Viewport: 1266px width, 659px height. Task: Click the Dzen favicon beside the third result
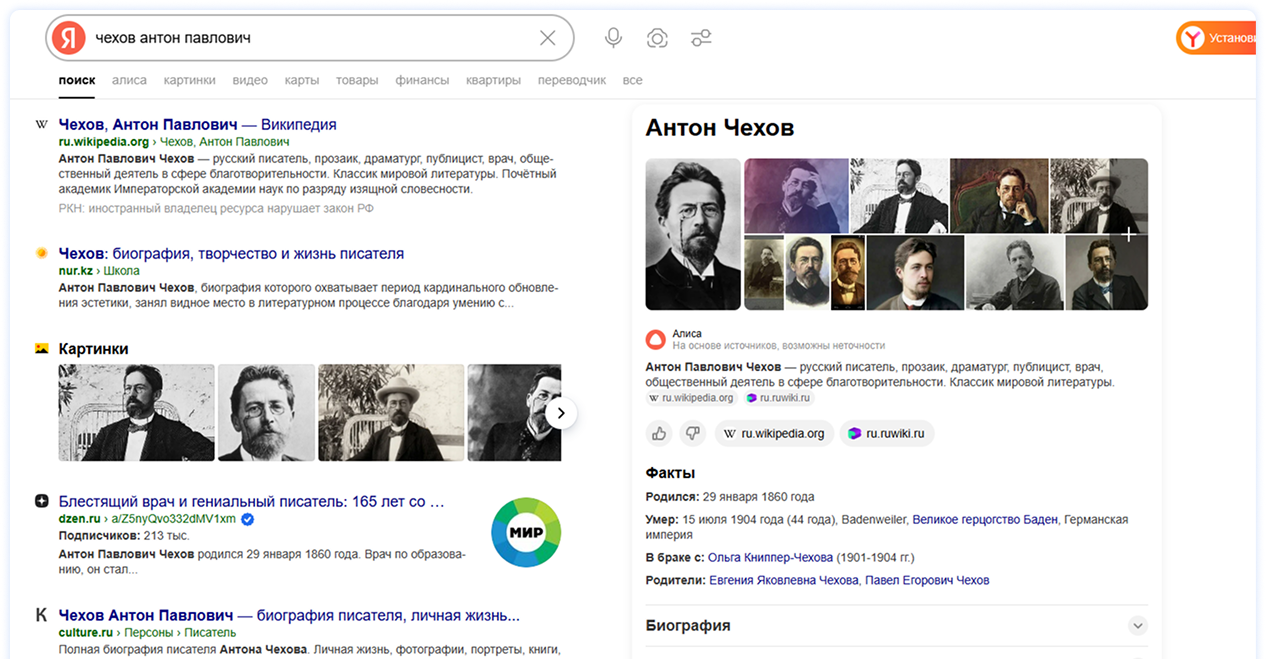click(41, 501)
